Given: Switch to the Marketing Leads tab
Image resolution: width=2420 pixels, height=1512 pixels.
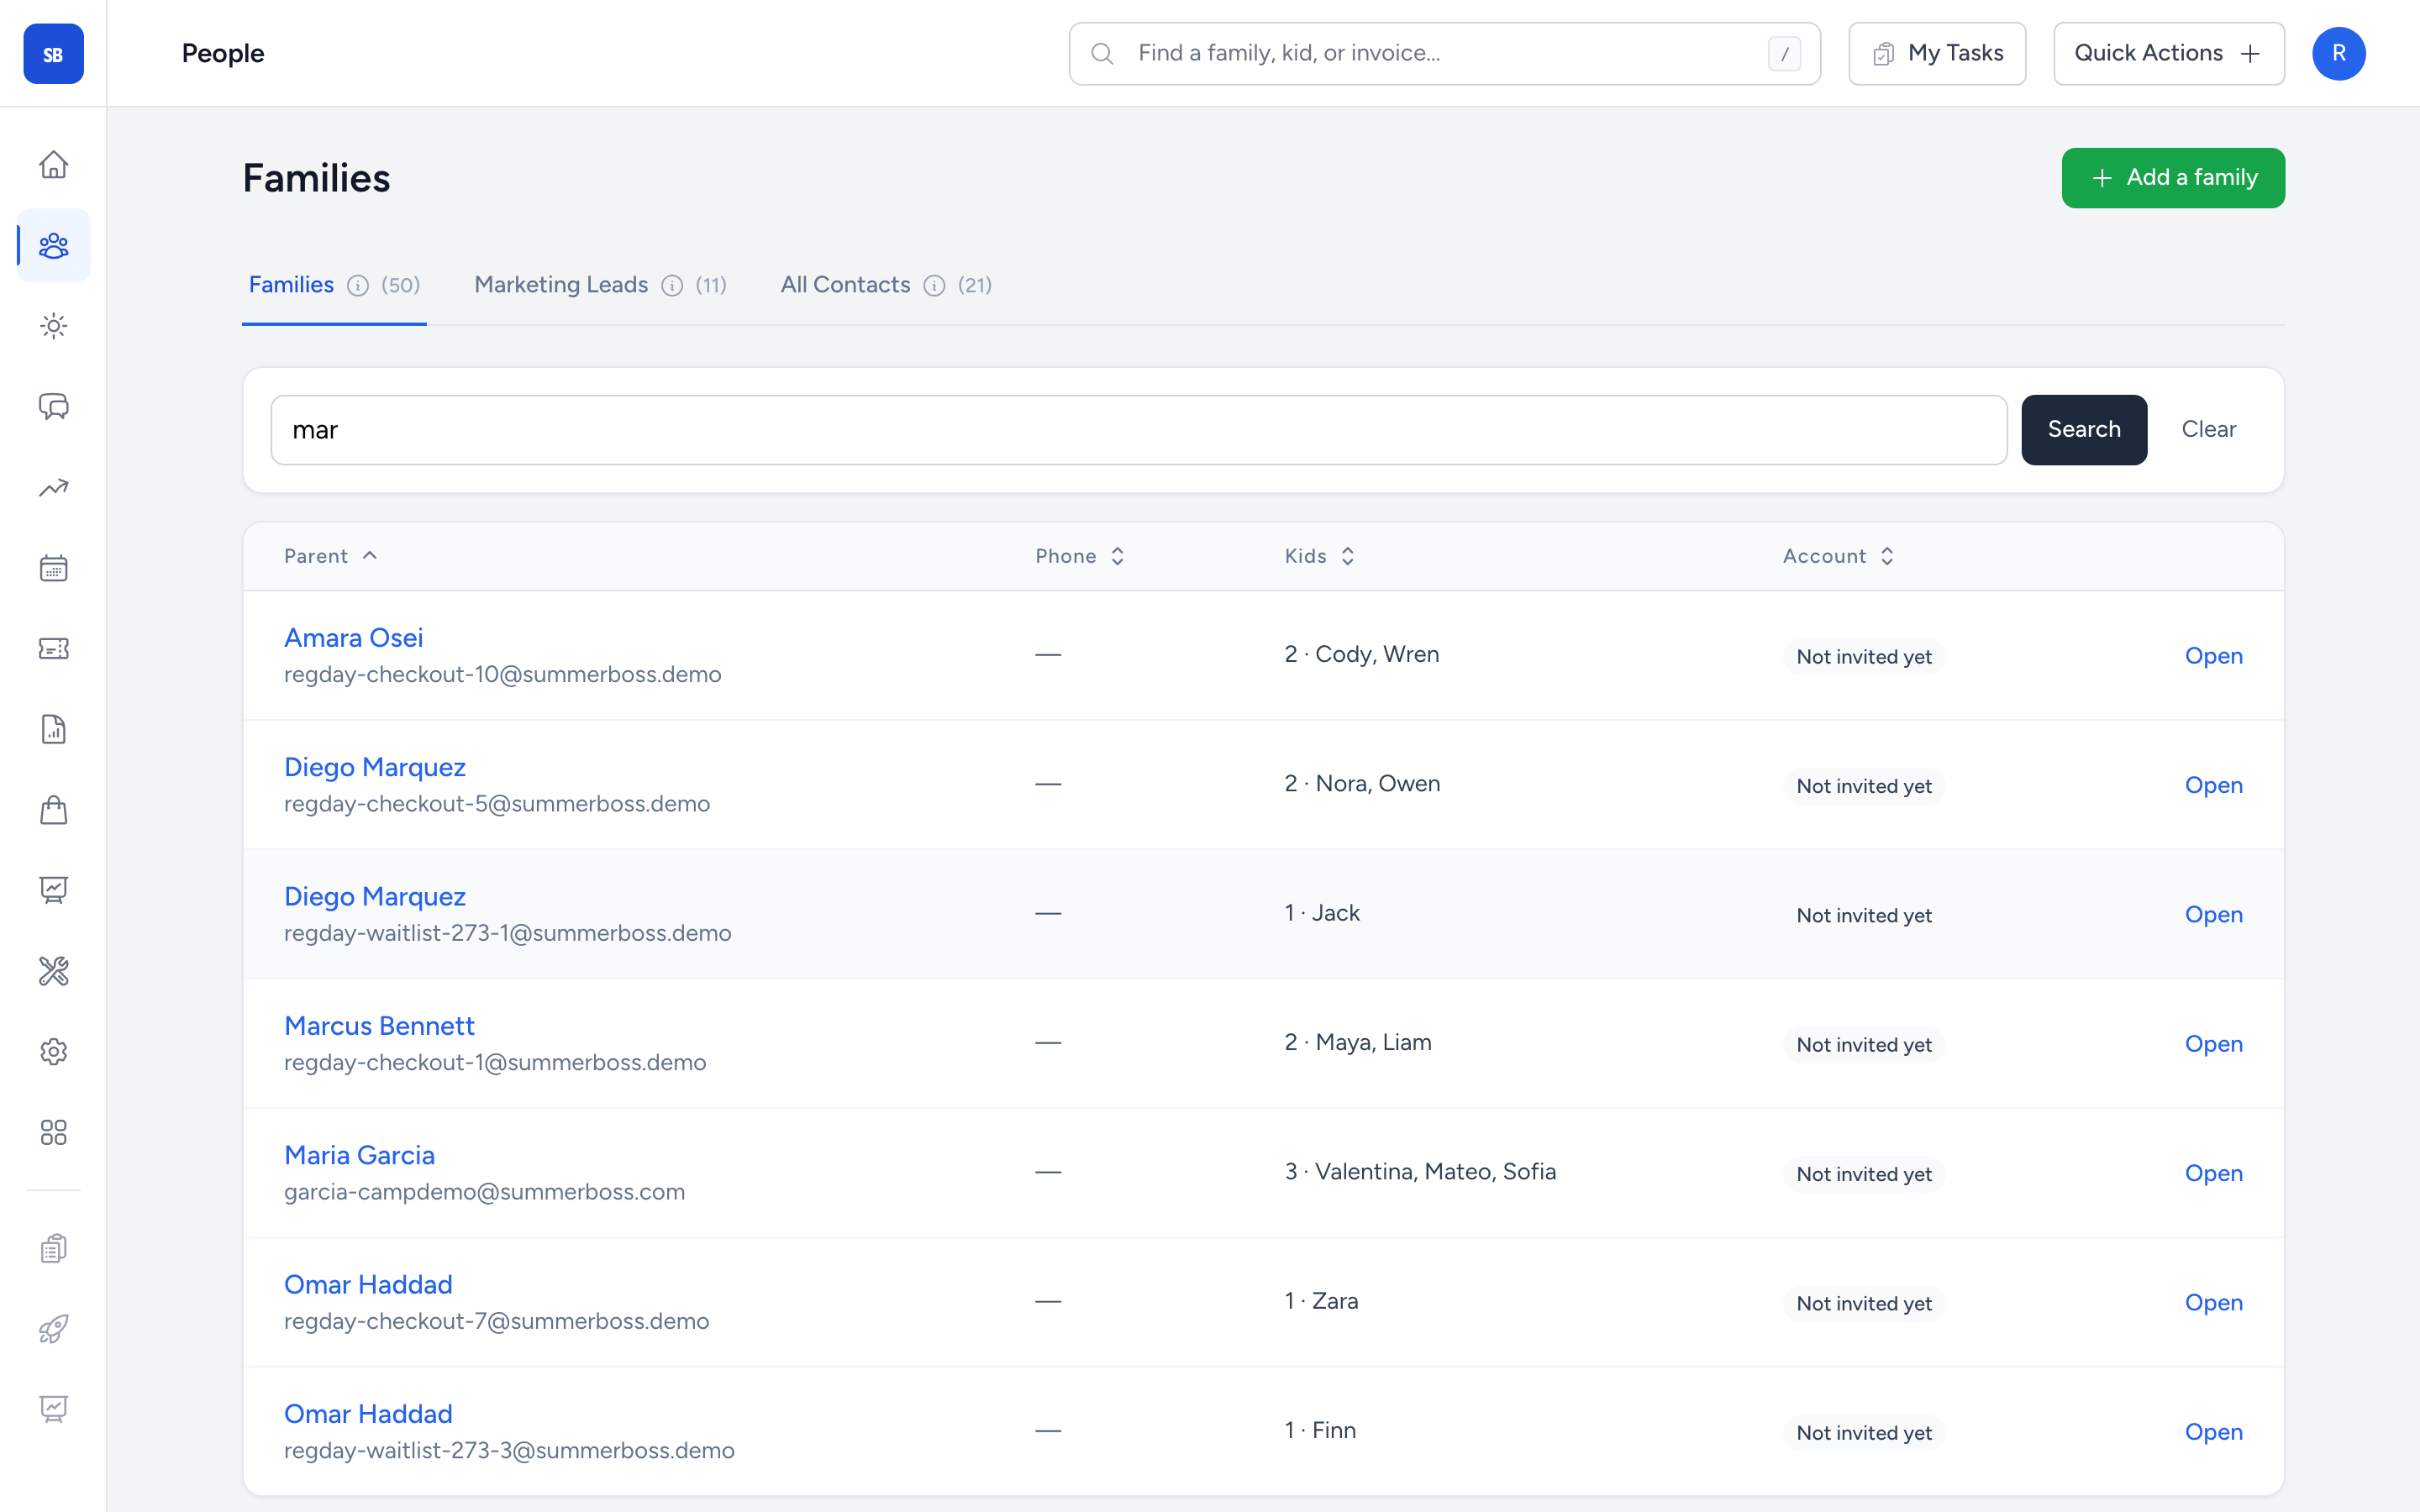Looking at the screenshot, I should [600, 285].
